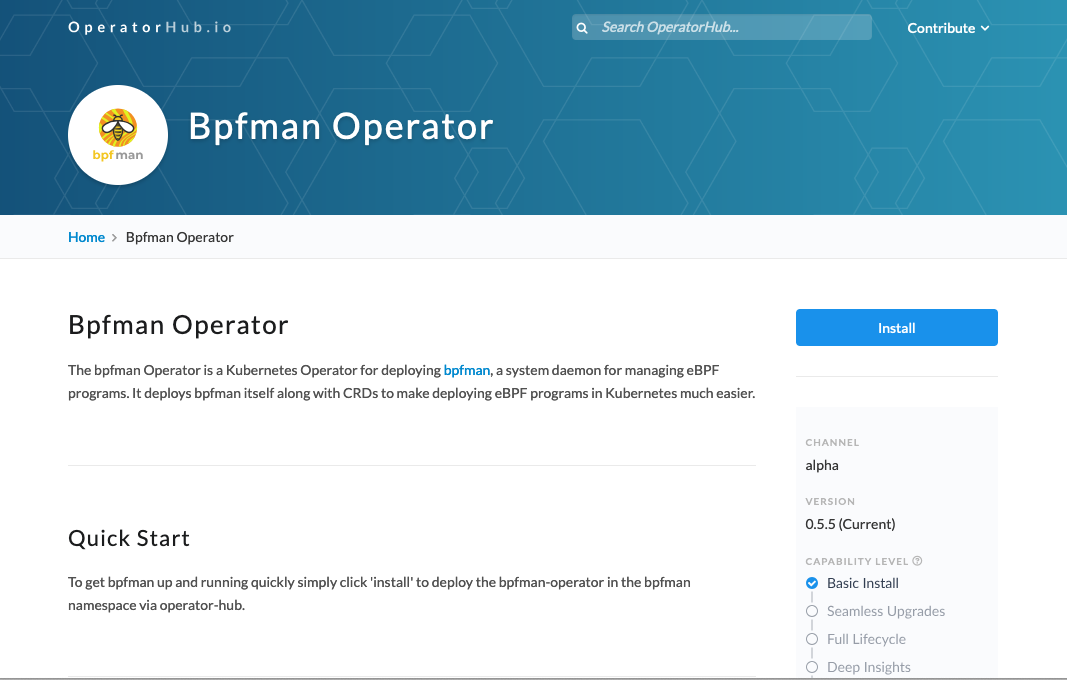The height and width of the screenshot is (680, 1067).
Task: Click the Bpfman Operator breadcrumb entry
Action: tap(179, 237)
